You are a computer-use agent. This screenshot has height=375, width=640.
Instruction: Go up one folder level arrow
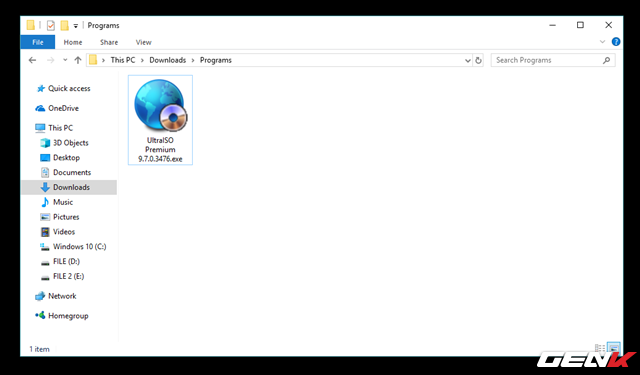pyautogui.click(x=78, y=60)
